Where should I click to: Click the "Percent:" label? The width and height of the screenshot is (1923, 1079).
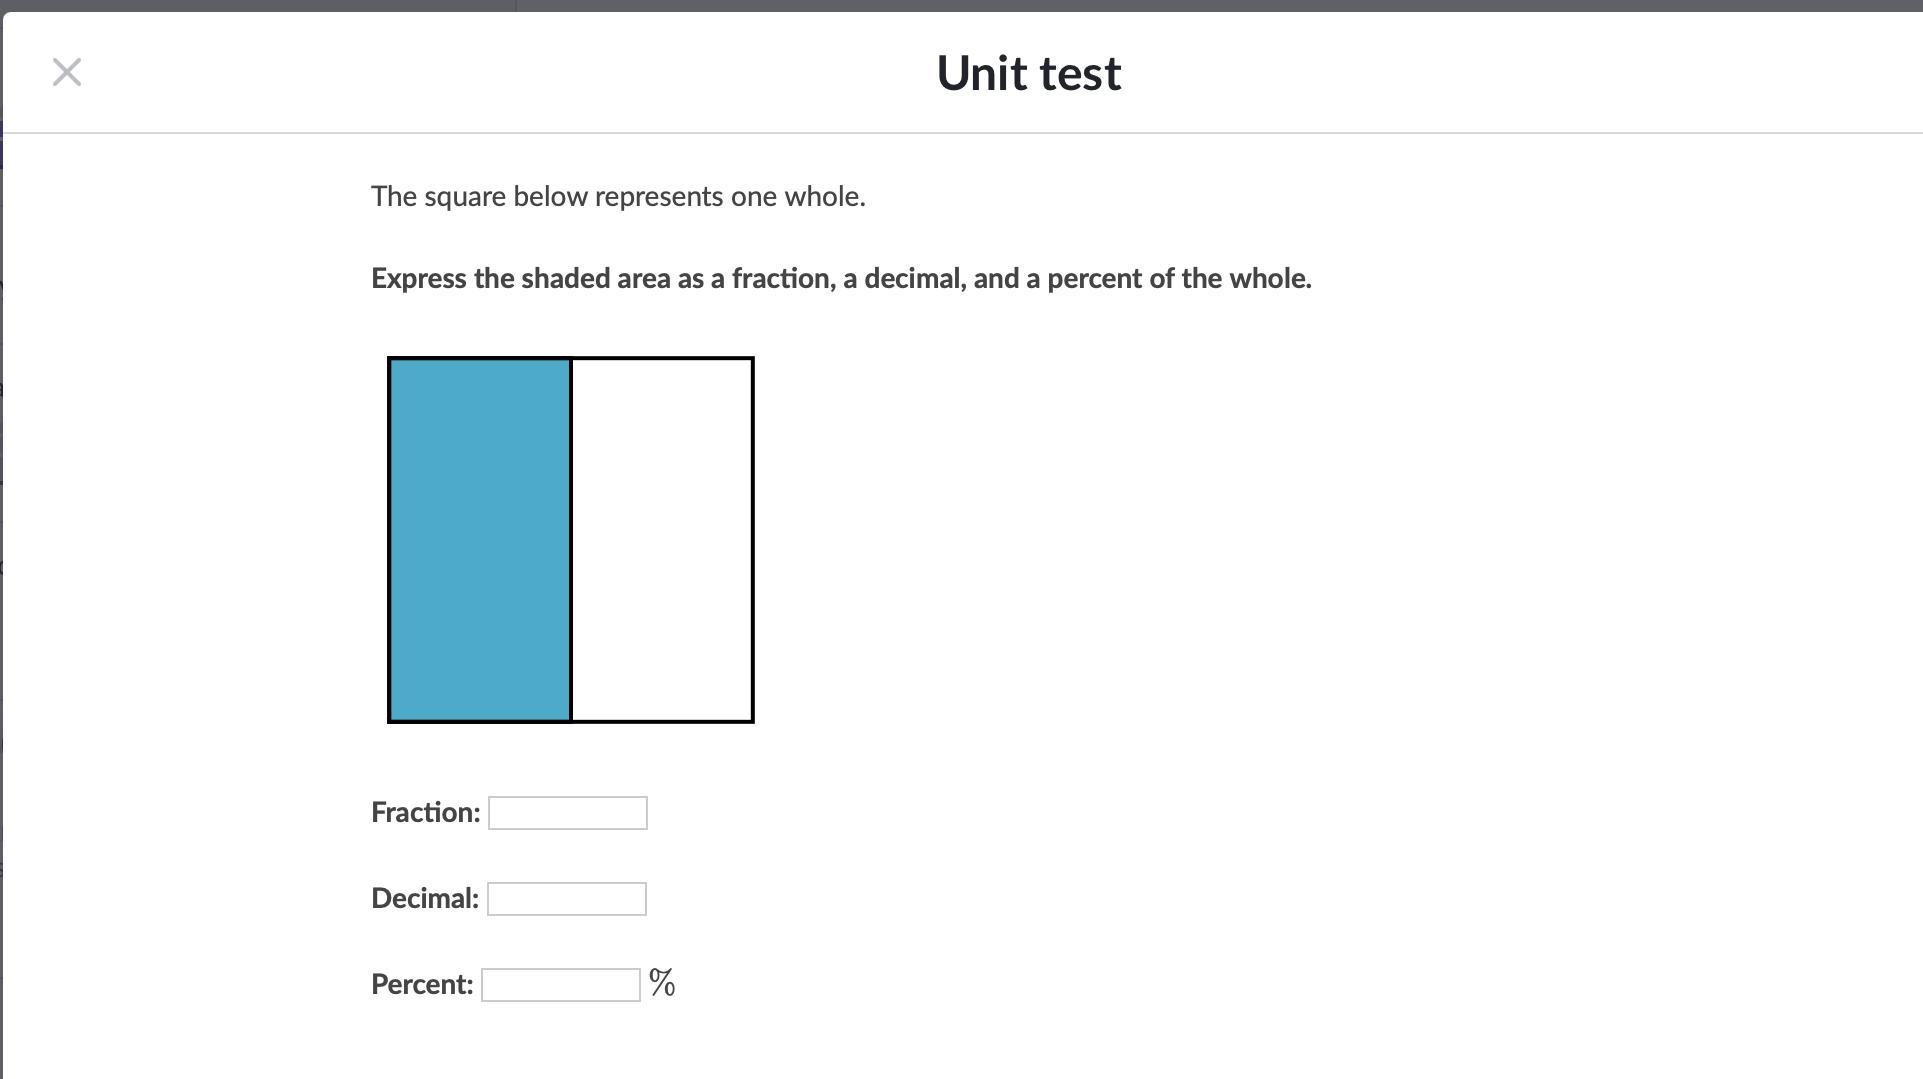tap(421, 985)
